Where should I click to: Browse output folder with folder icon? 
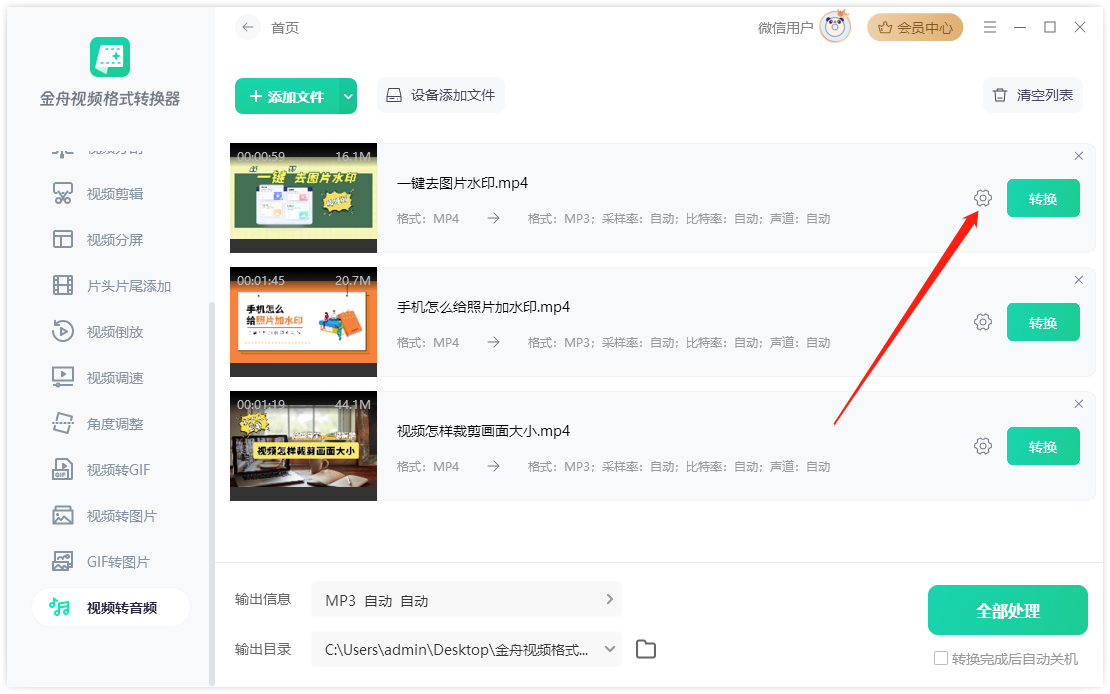click(645, 648)
